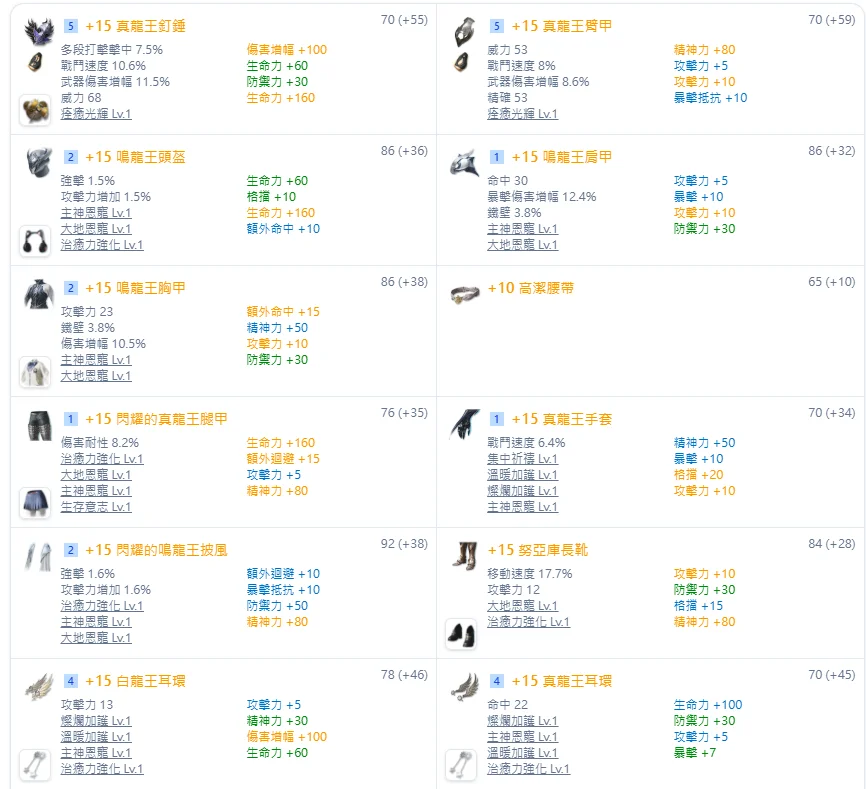Select the 努亞庫長靴 boots item icon
Screen dimensions: 866x789
(466, 554)
